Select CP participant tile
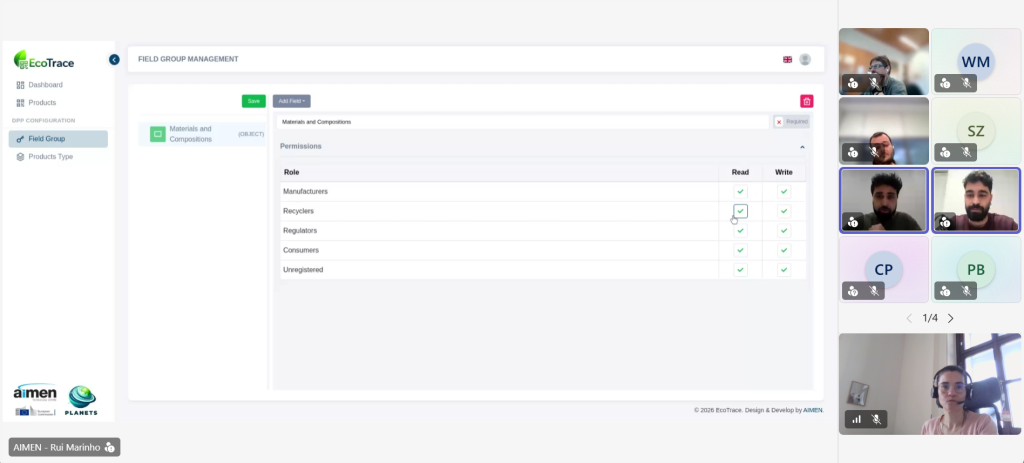 point(884,269)
